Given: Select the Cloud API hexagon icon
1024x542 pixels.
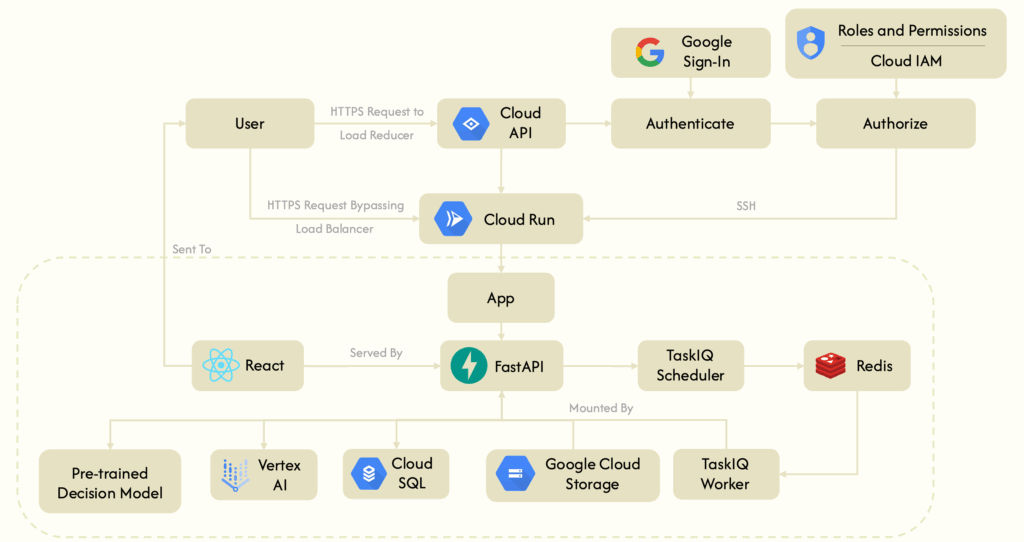Looking at the screenshot, I should tap(468, 124).
